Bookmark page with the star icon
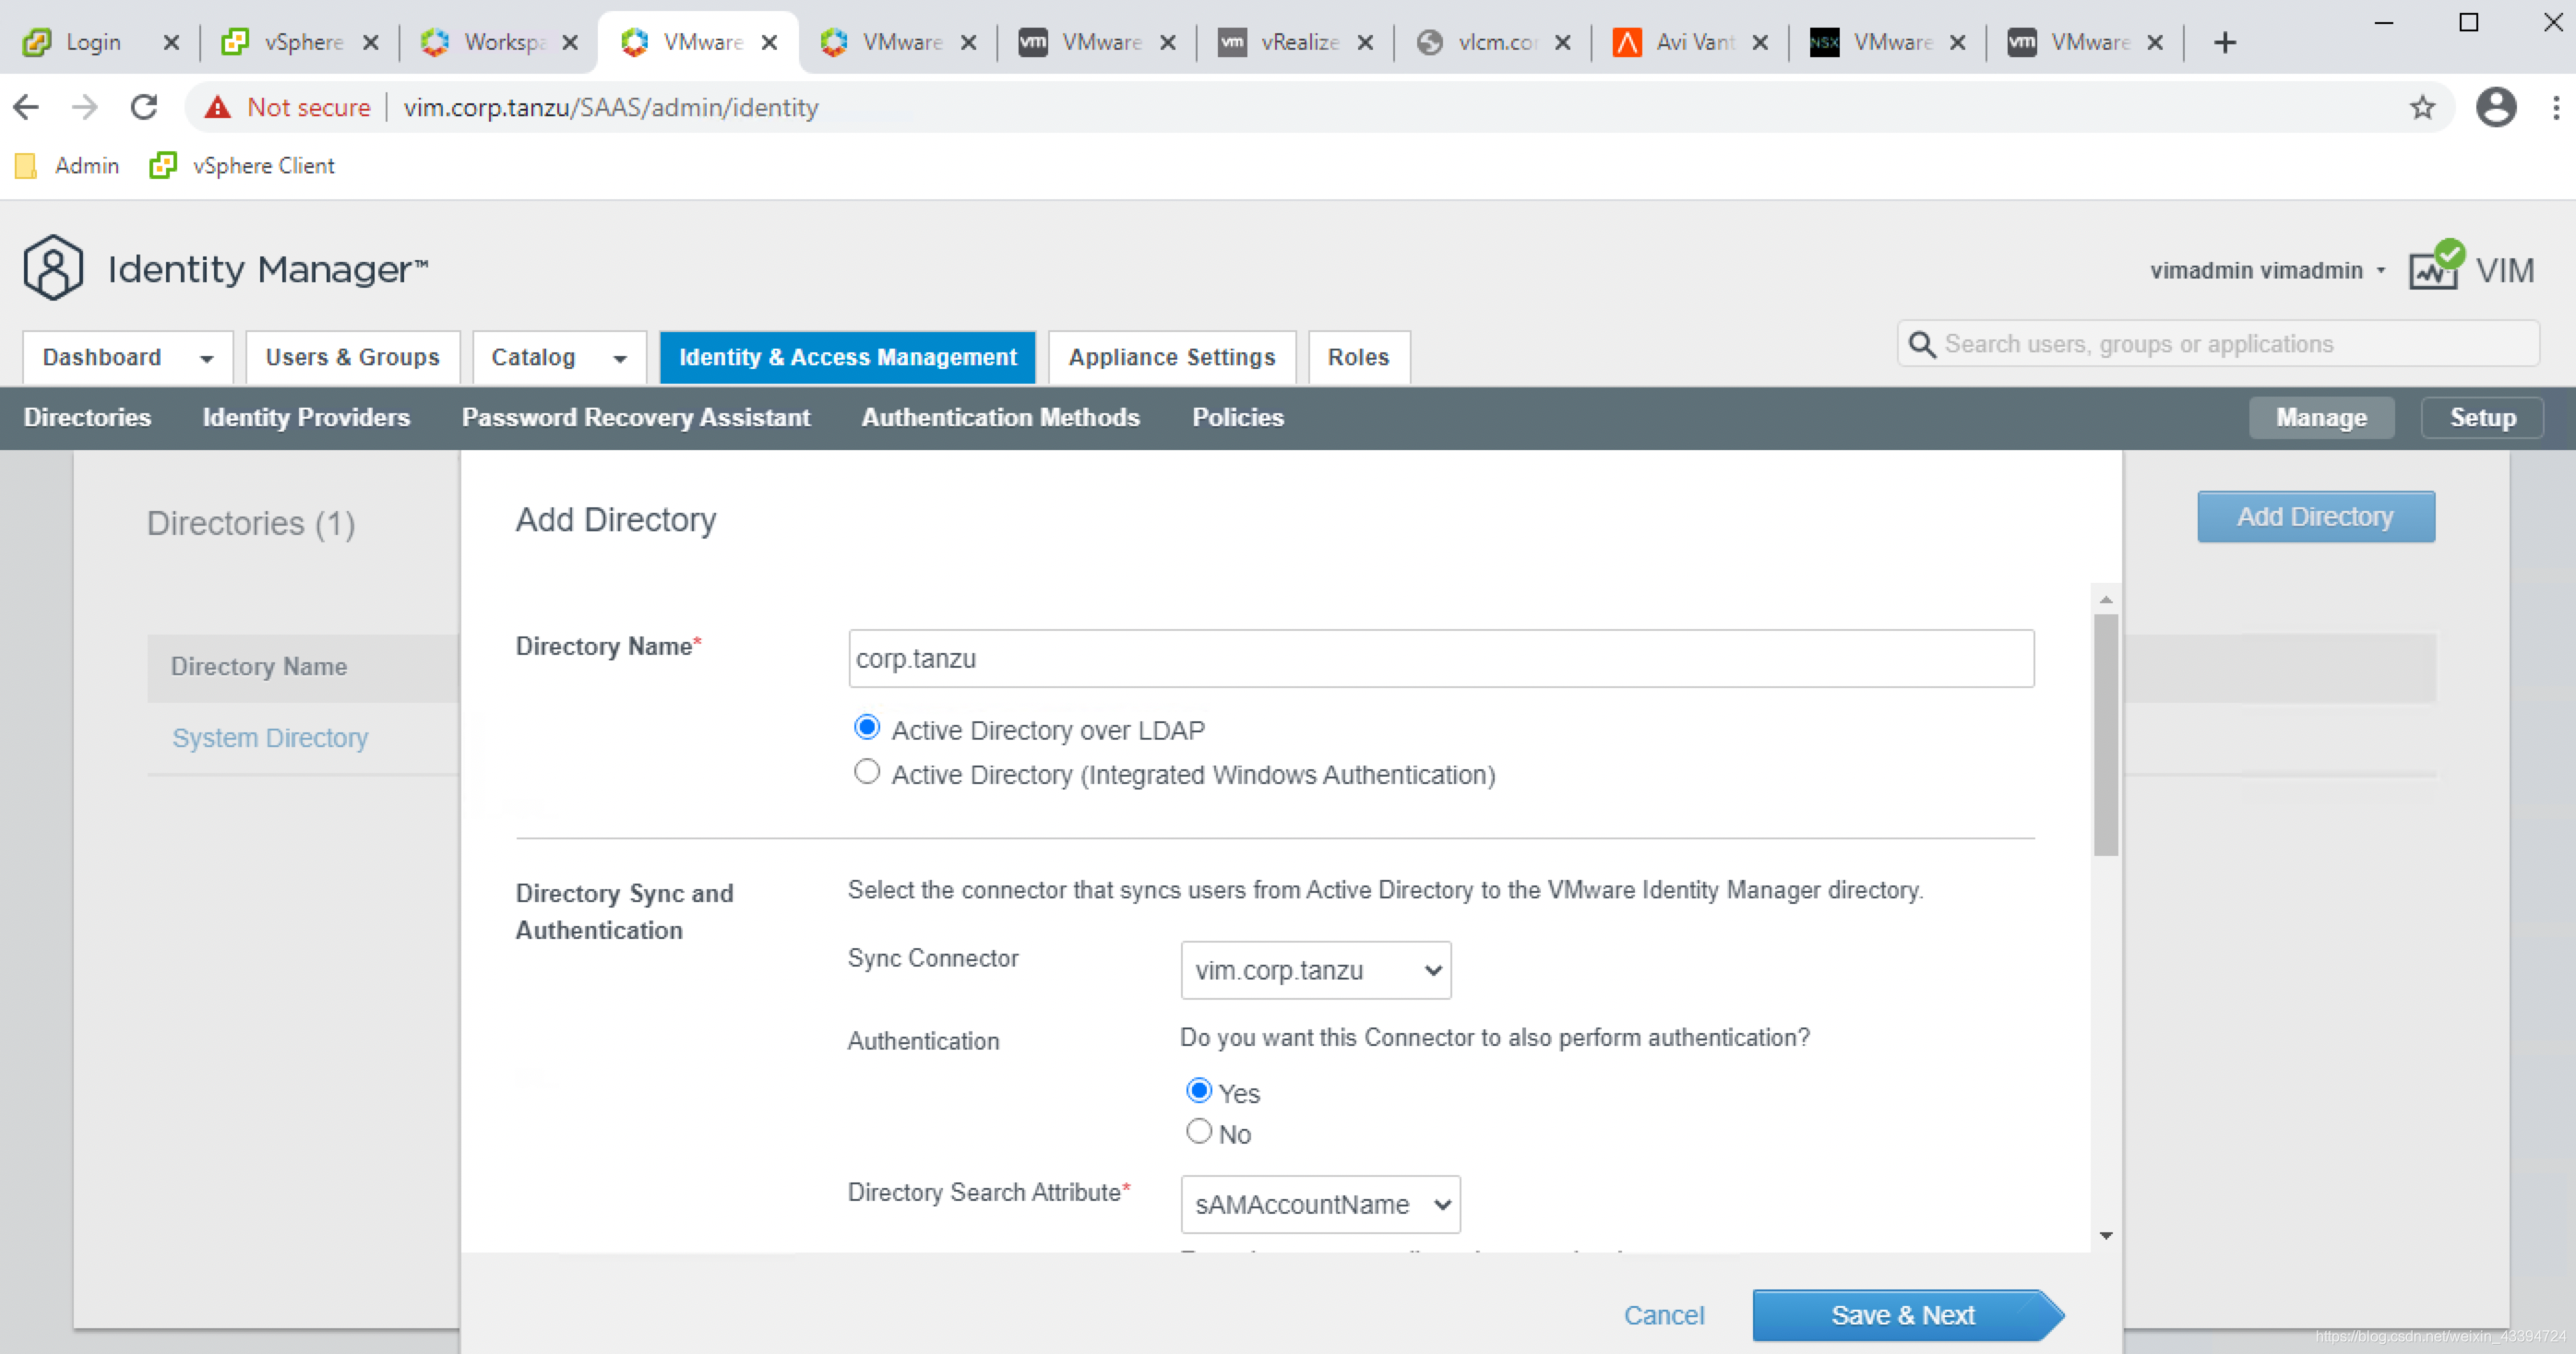The image size is (2576, 1354). (2421, 107)
